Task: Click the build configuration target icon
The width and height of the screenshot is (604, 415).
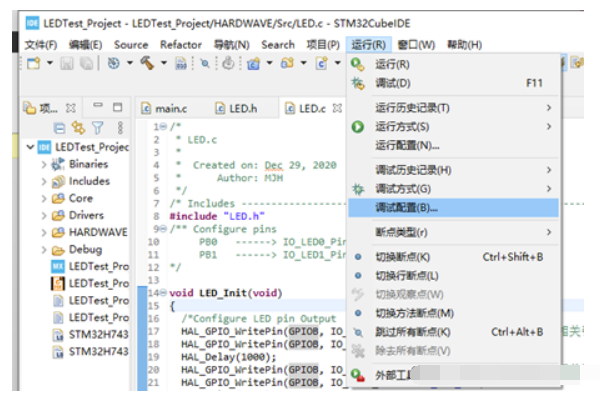Action: 113,63
